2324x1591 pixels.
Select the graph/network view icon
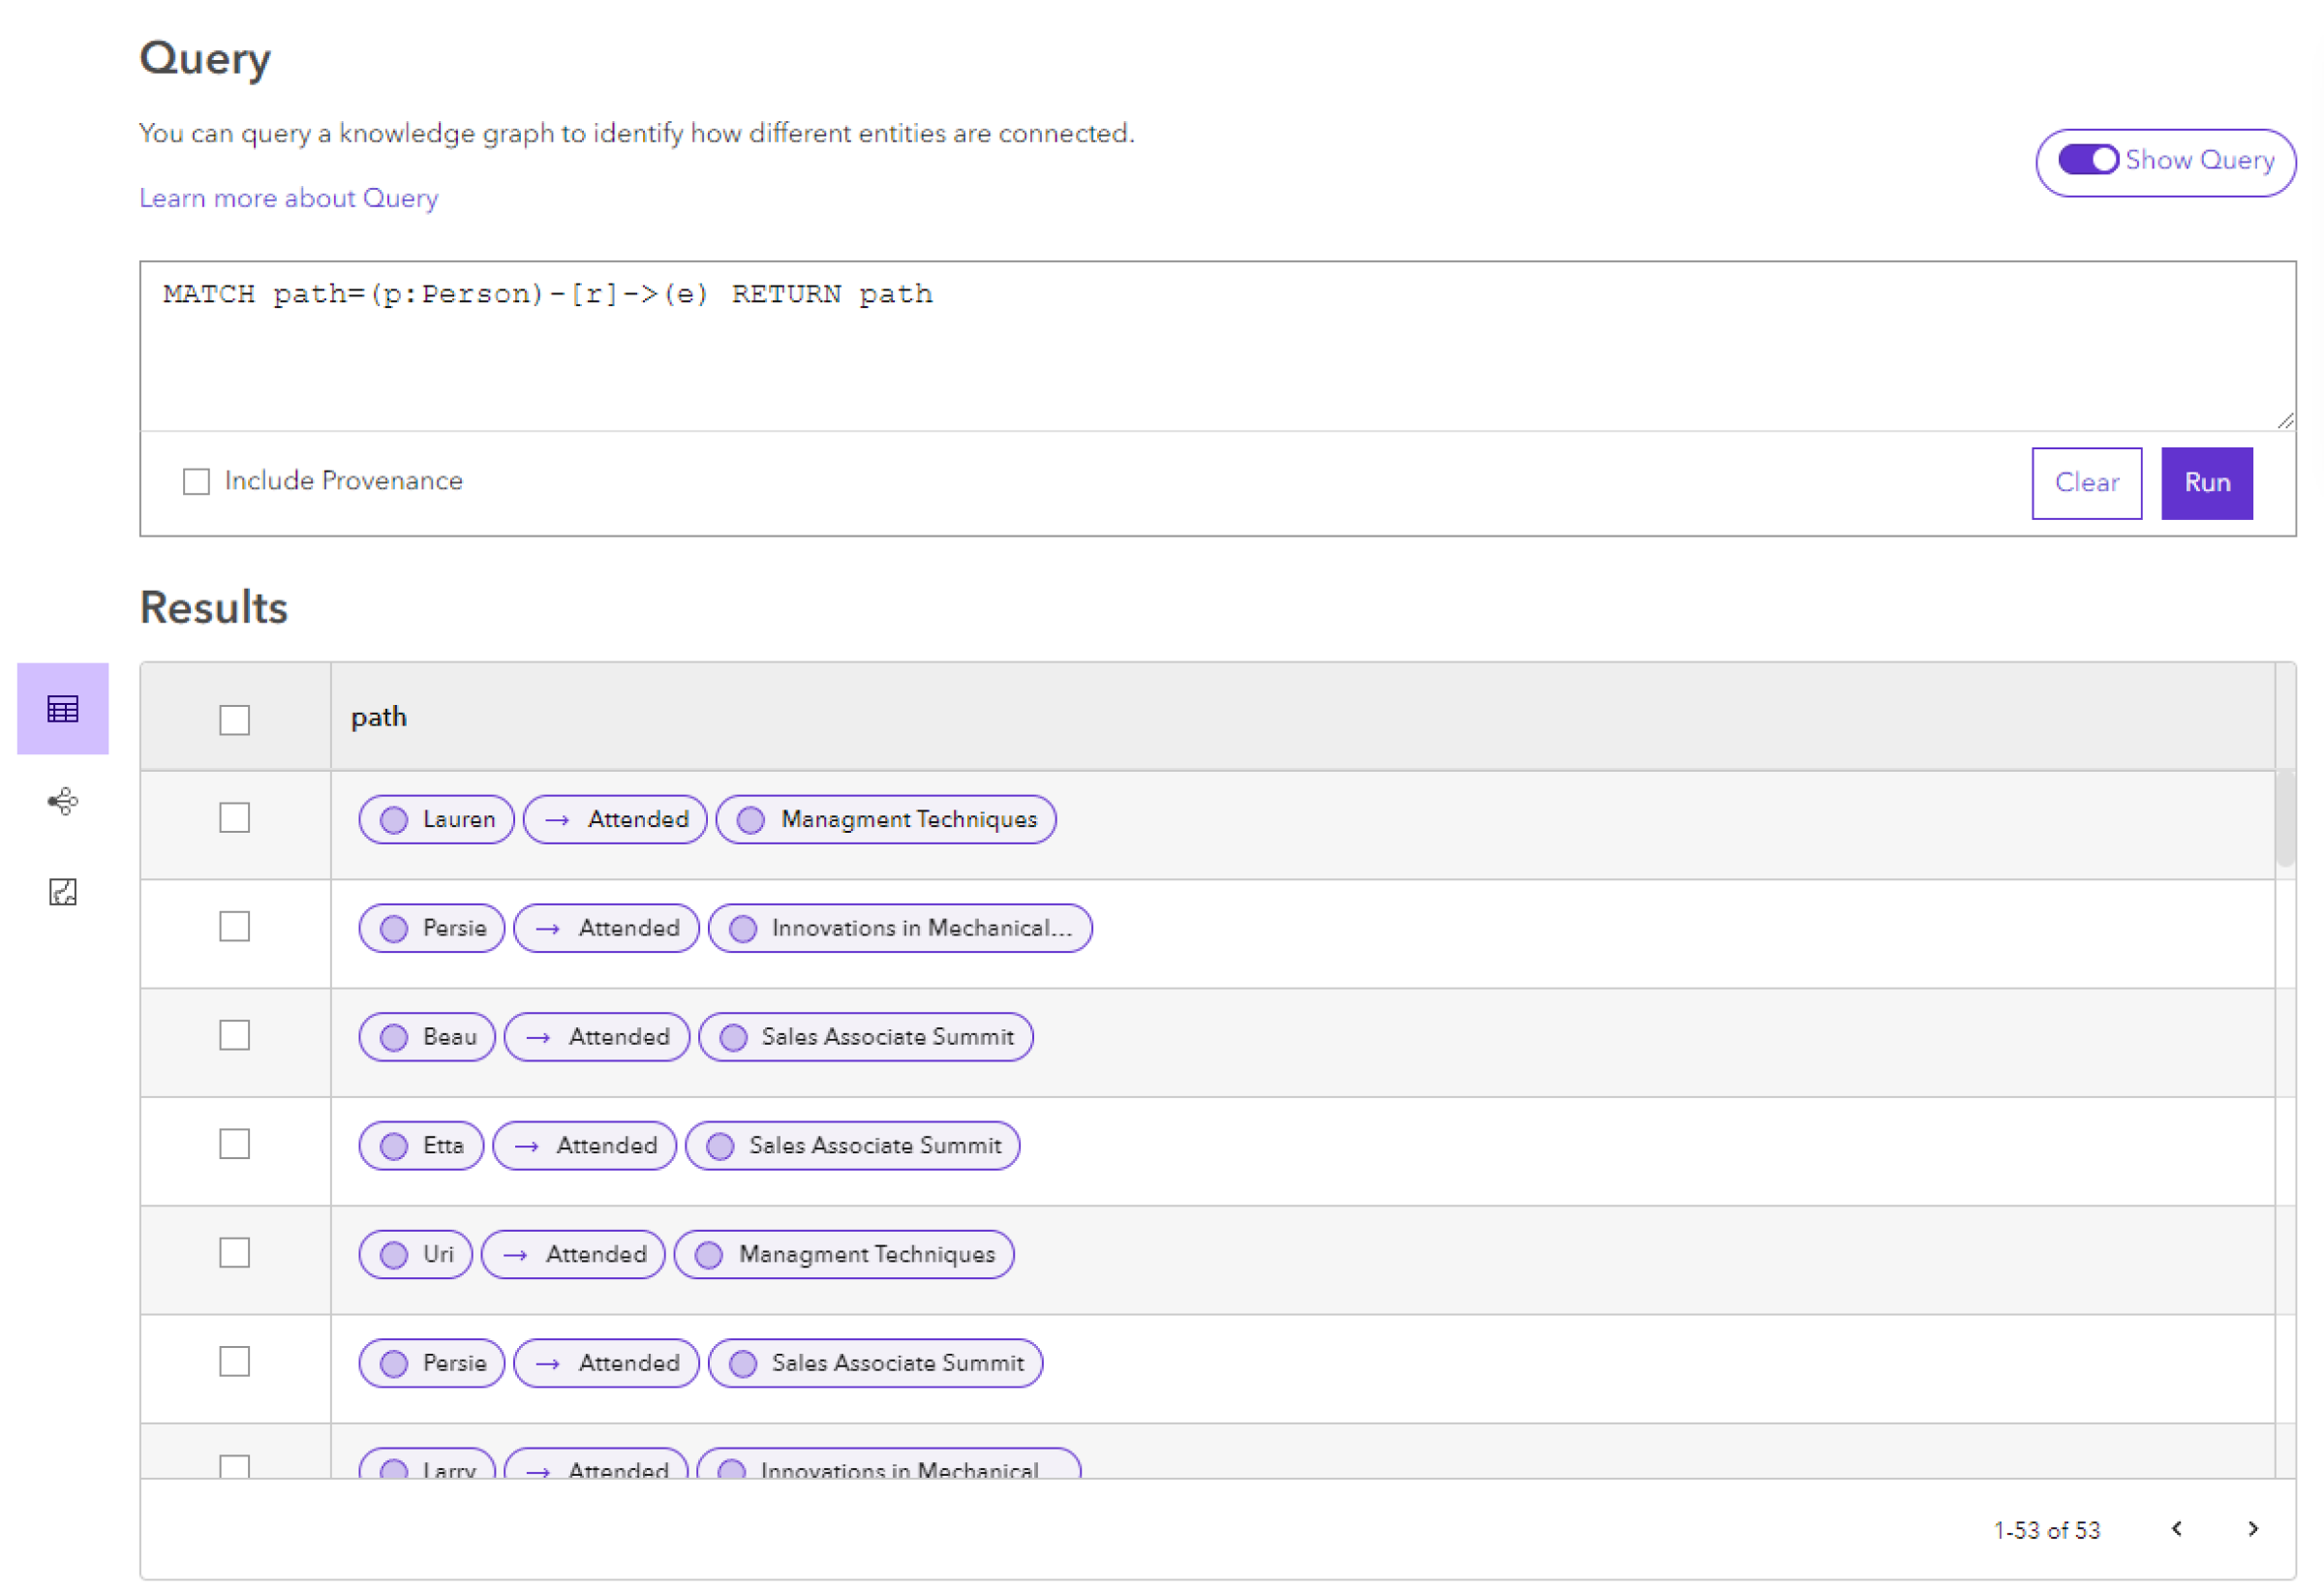pos(60,800)
